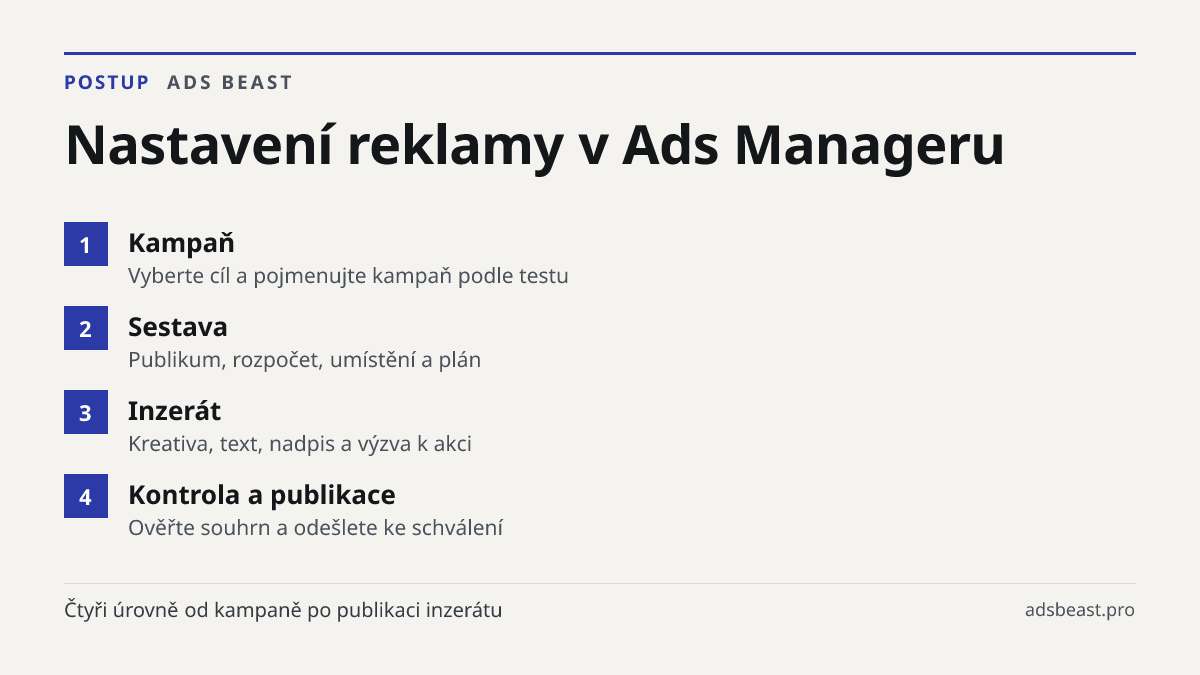This screenshot has height=675, width=1200.
Task: Open the adsbeast.pro link
Action: point(1080,610)
